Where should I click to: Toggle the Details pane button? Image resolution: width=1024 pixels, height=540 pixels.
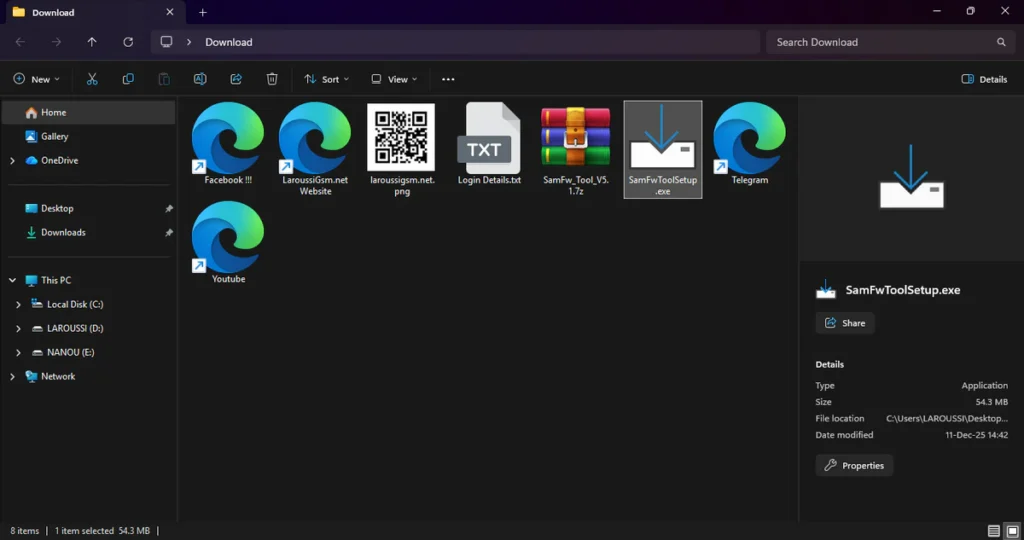(984, 79)
